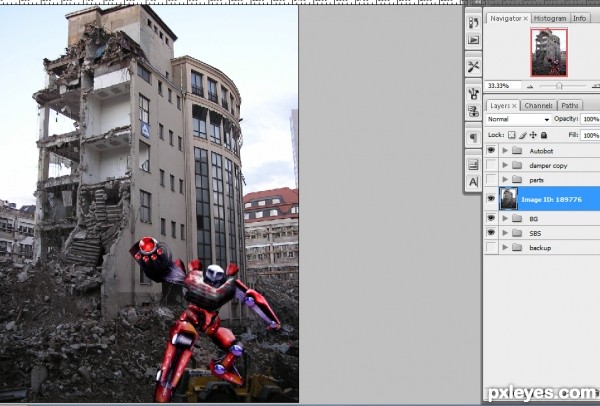Enable Lock position move icon
This screenshot has width=600, height=406.
533,135
